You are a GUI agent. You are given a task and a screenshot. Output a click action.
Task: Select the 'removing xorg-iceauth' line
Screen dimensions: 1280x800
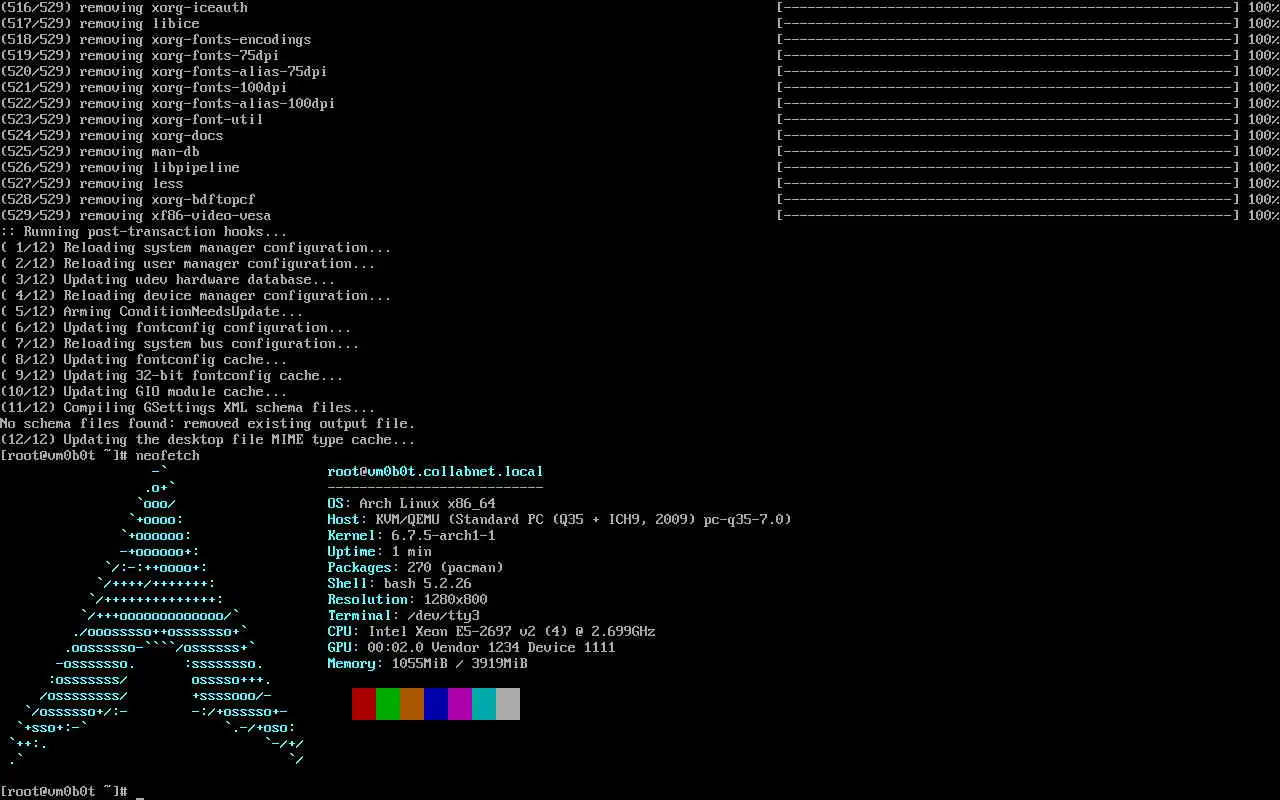click(x=124, y=8)
